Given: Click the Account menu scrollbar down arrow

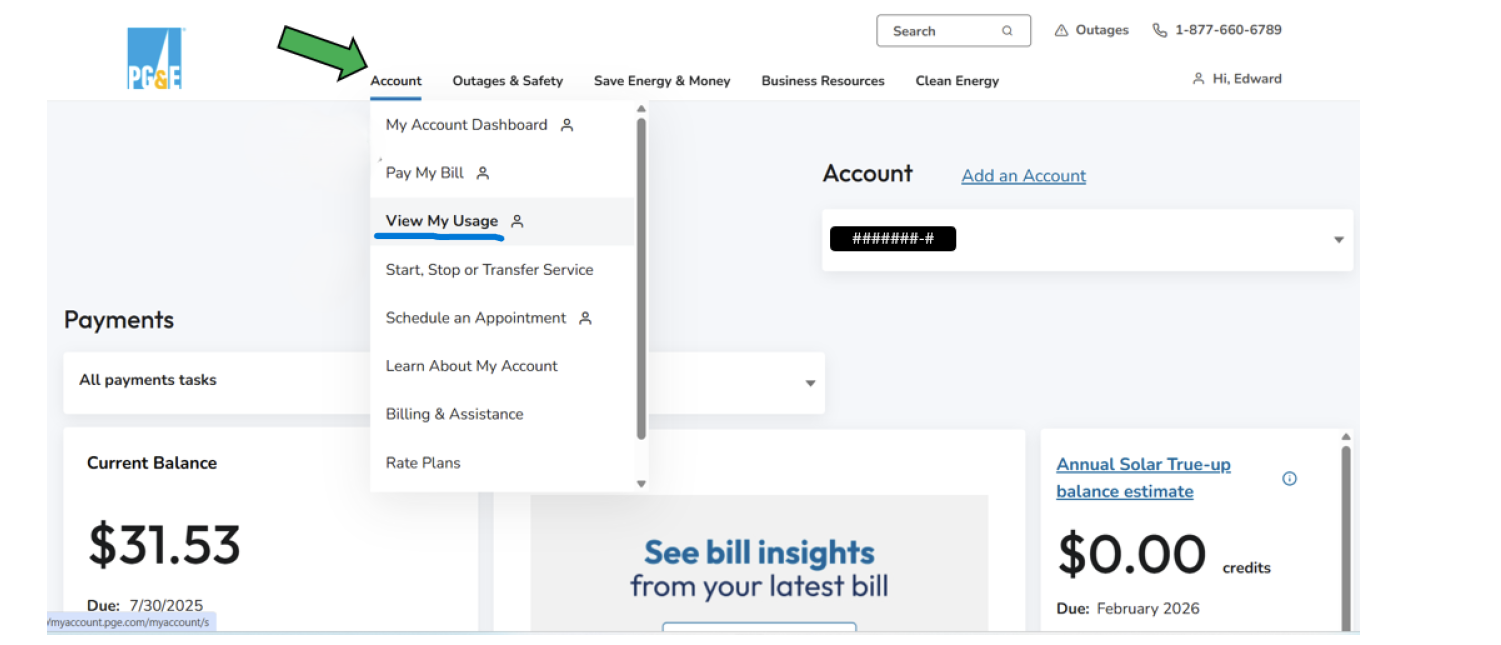Looking at the screenshot, I should tap(641, 484).
